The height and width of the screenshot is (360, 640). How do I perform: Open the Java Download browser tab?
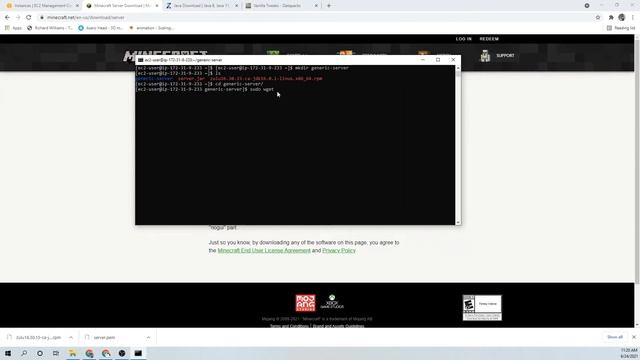[x=201, y=6]
